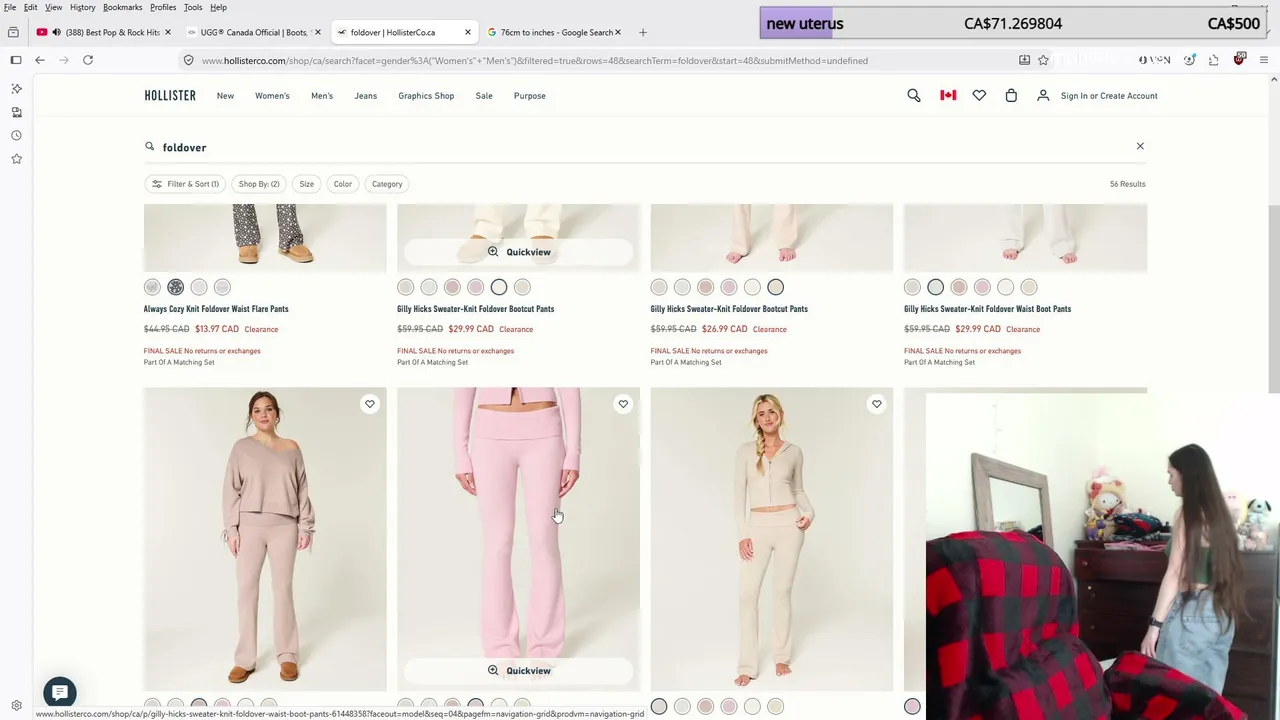Screen dimensions: 1280x720
Task: Expand the Color filter
Action: [x=343, y=184]
